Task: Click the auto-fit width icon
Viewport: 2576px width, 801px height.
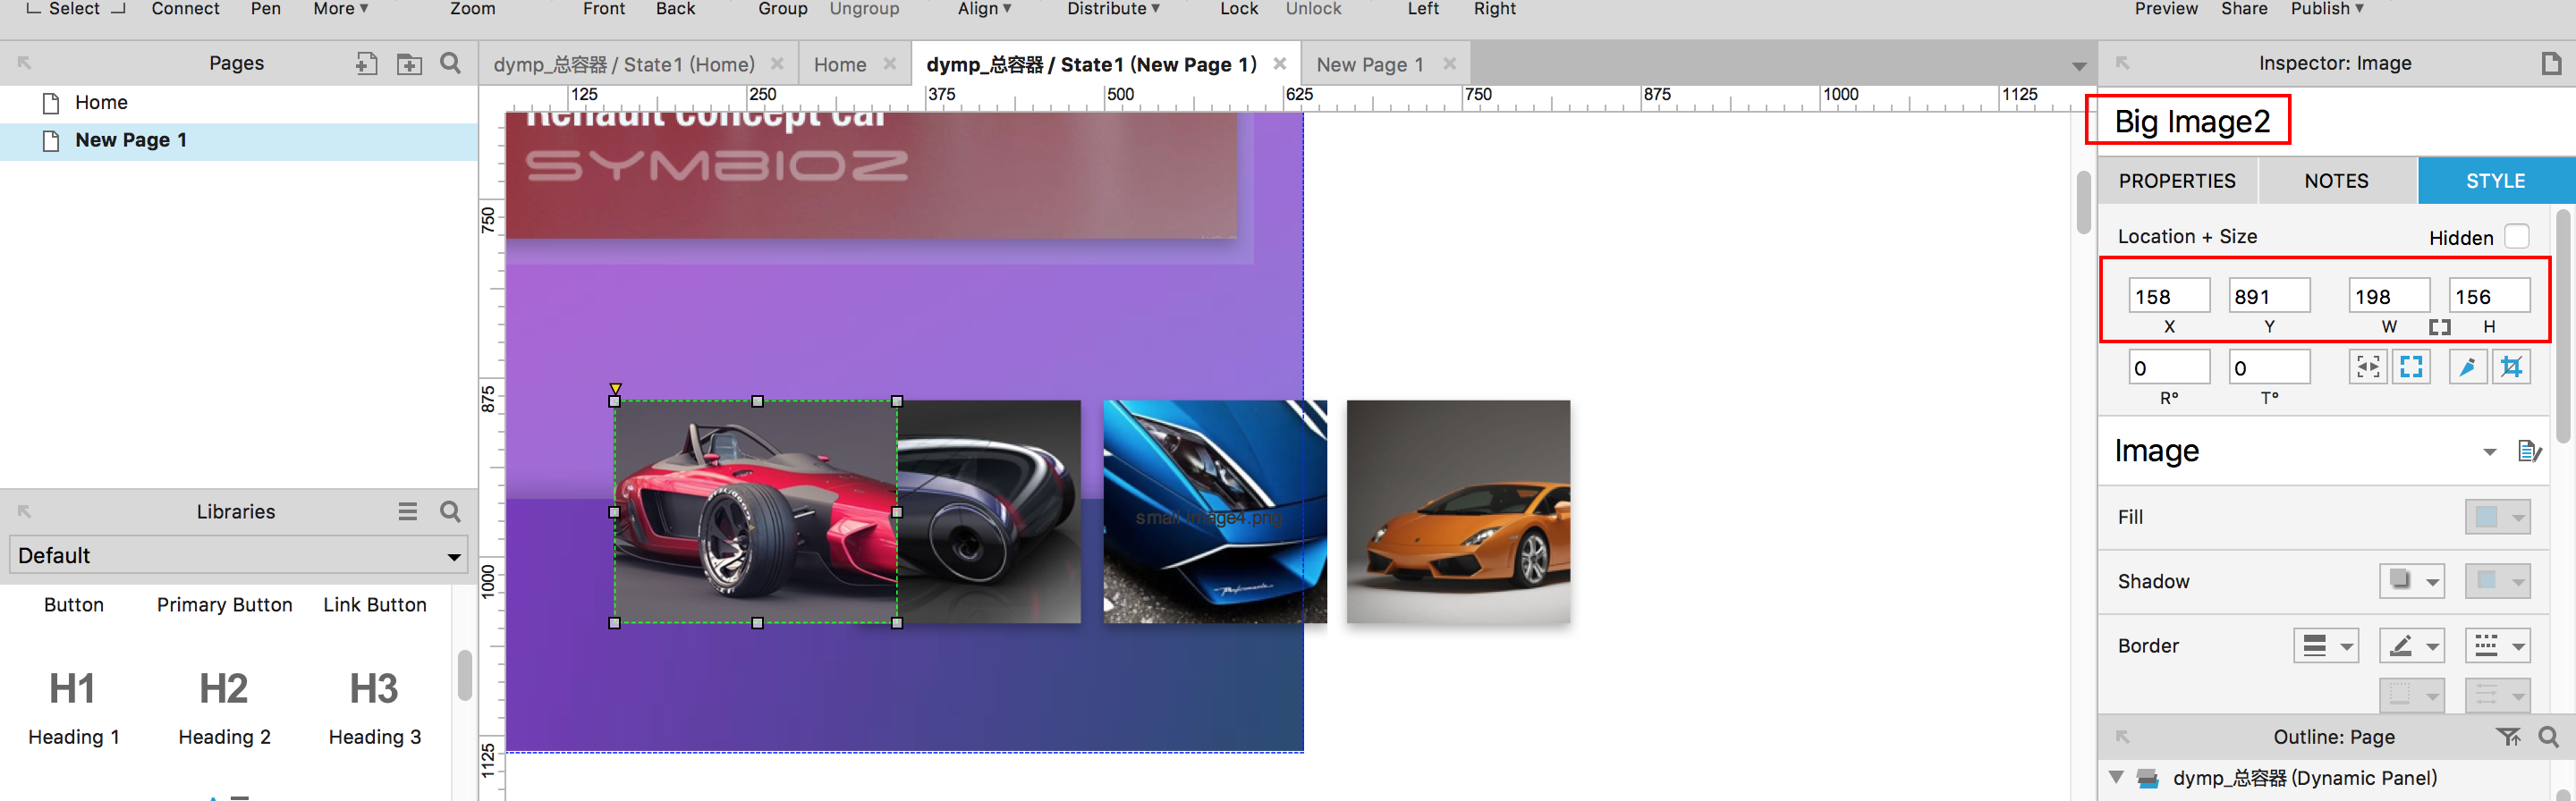Action: click(x=2367, y=367)
